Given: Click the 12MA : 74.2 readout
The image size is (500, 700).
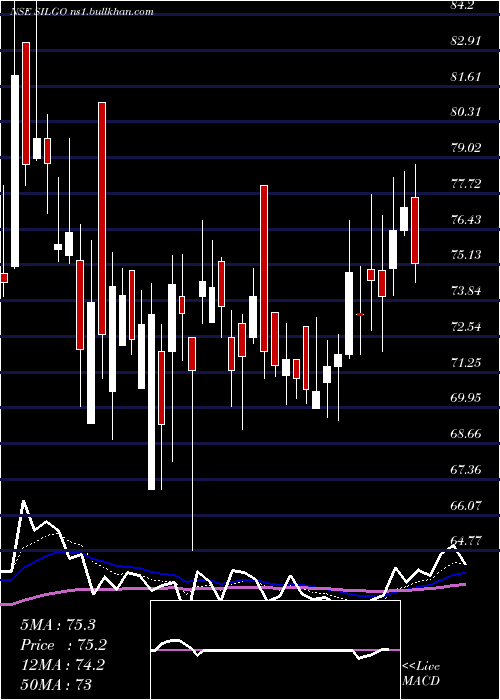Looking at the screenshot, I should (62, 665).
